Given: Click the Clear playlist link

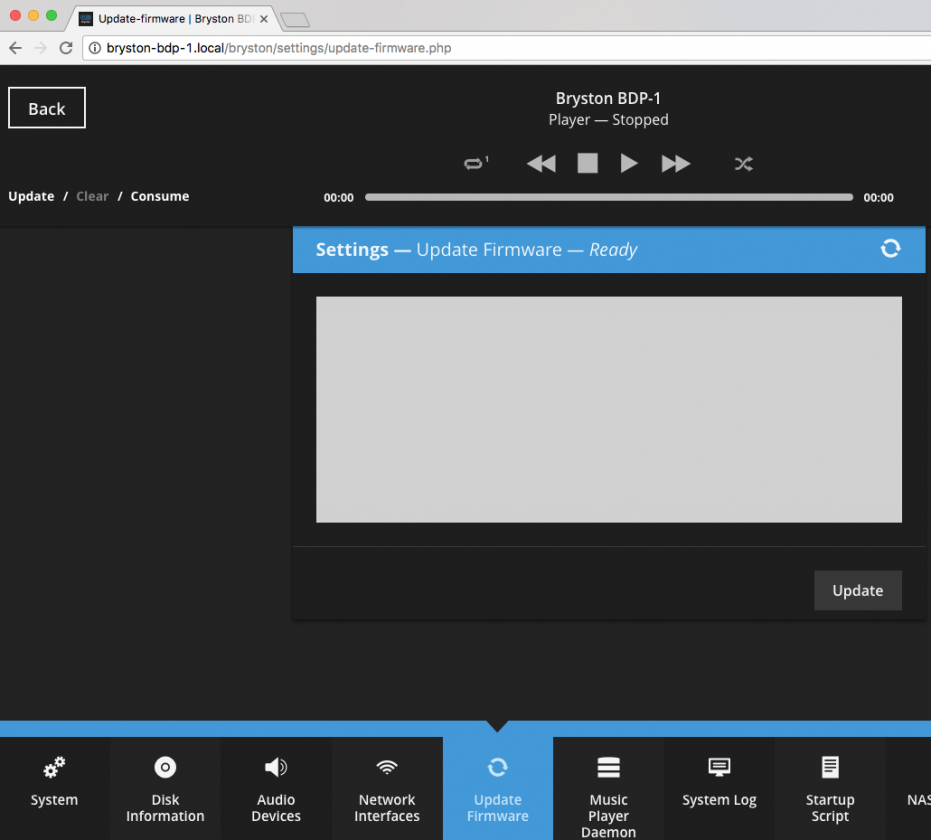Looking at the screenshot, I should (x=92, y=196).
